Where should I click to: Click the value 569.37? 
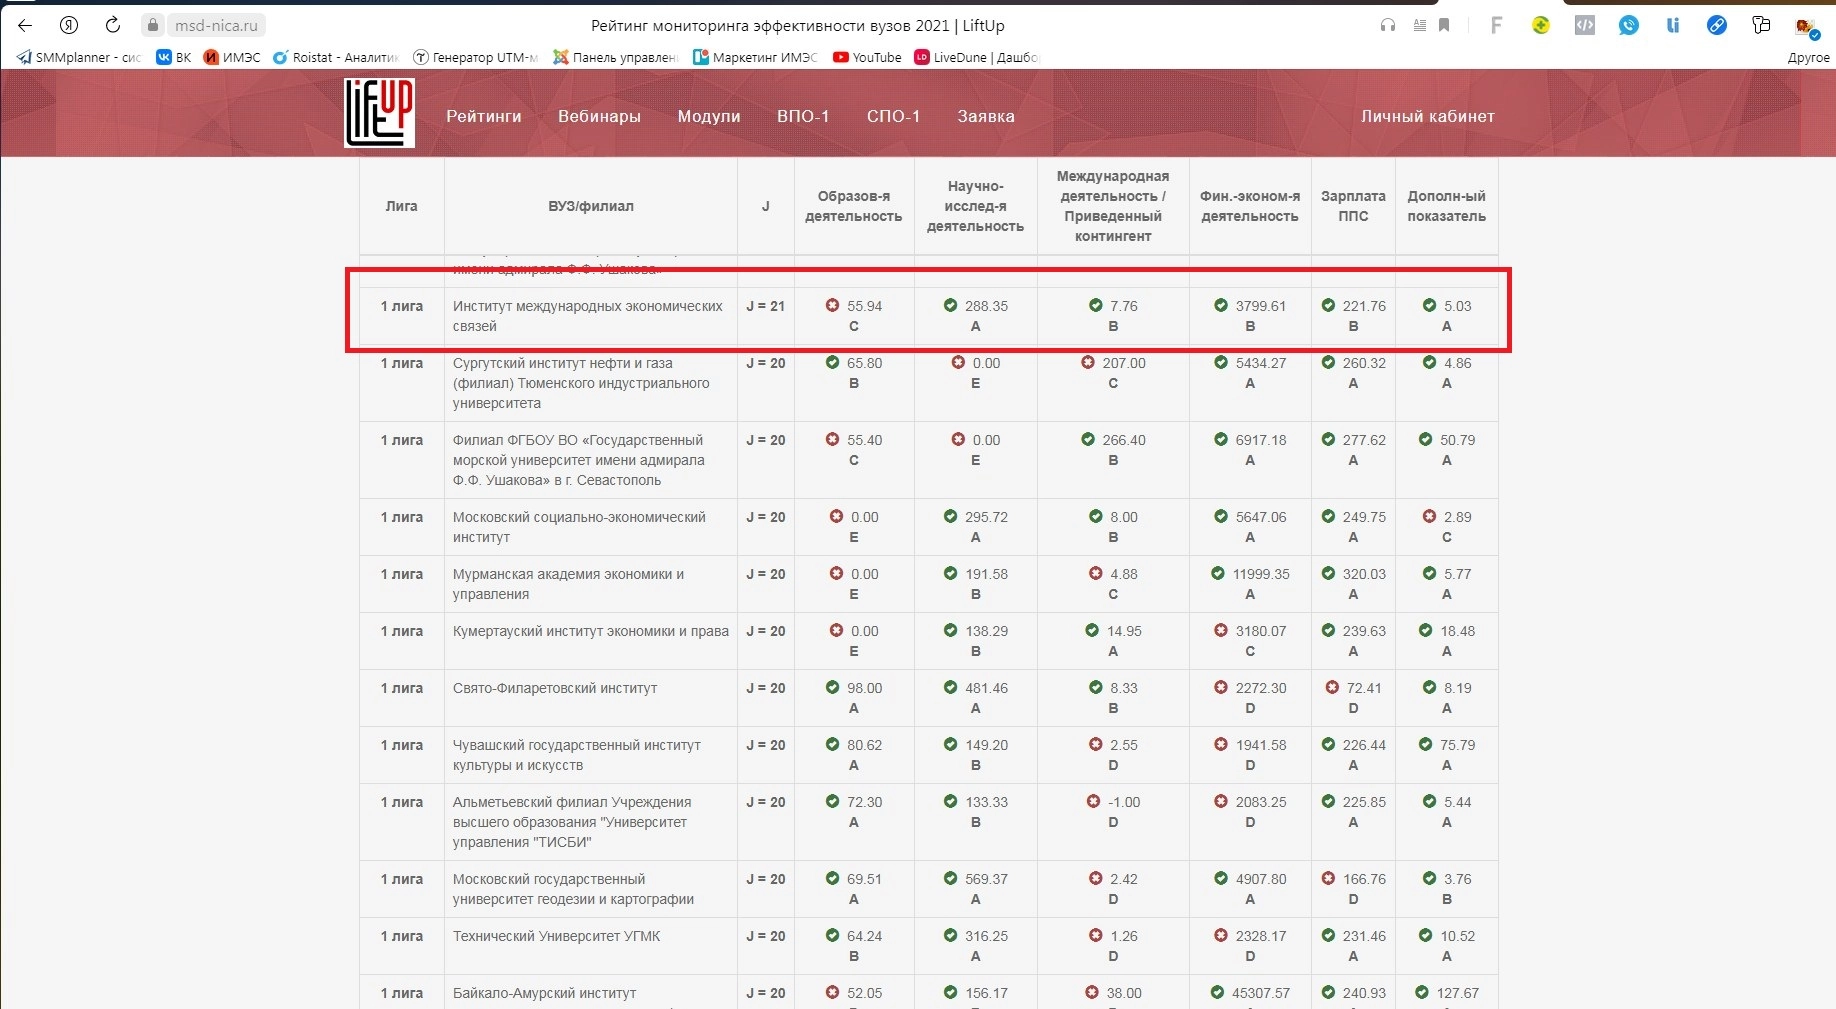coord(986,879)
